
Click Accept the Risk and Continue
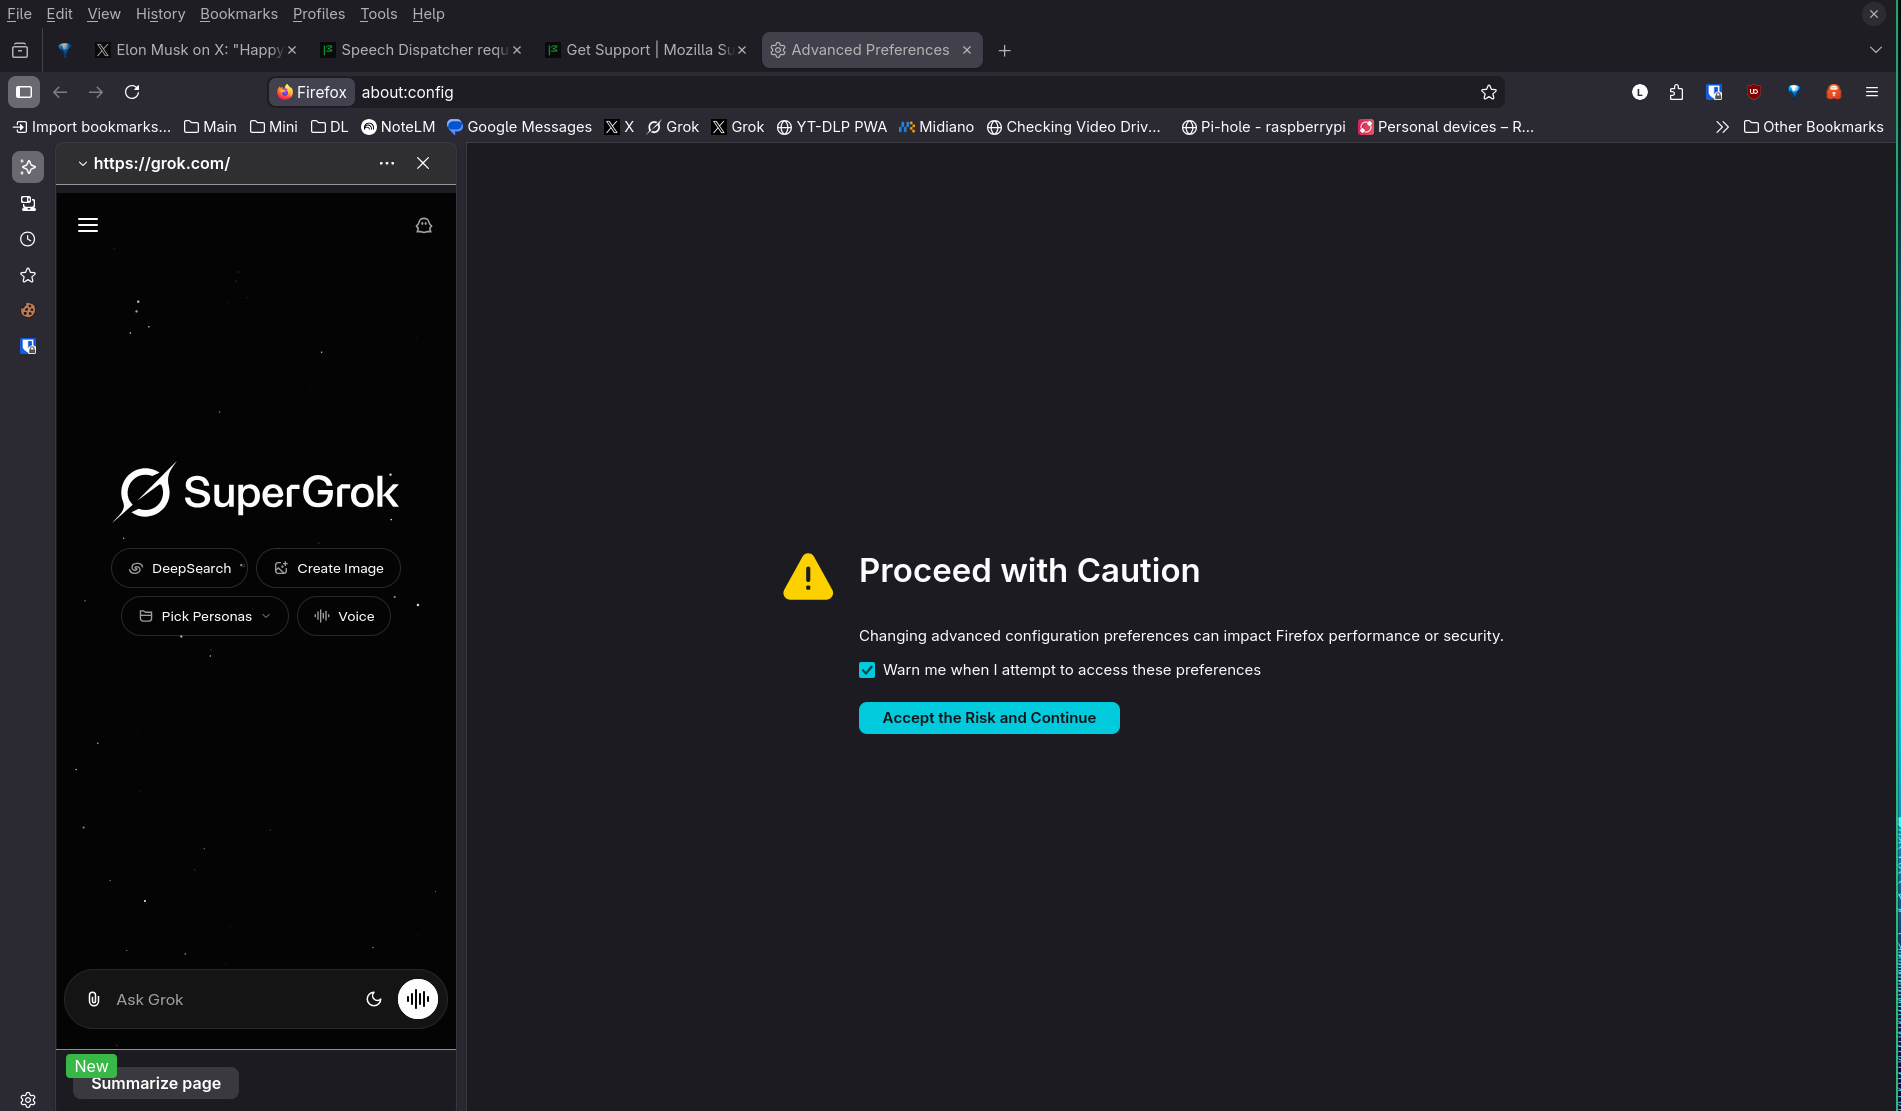click(989, 718)
